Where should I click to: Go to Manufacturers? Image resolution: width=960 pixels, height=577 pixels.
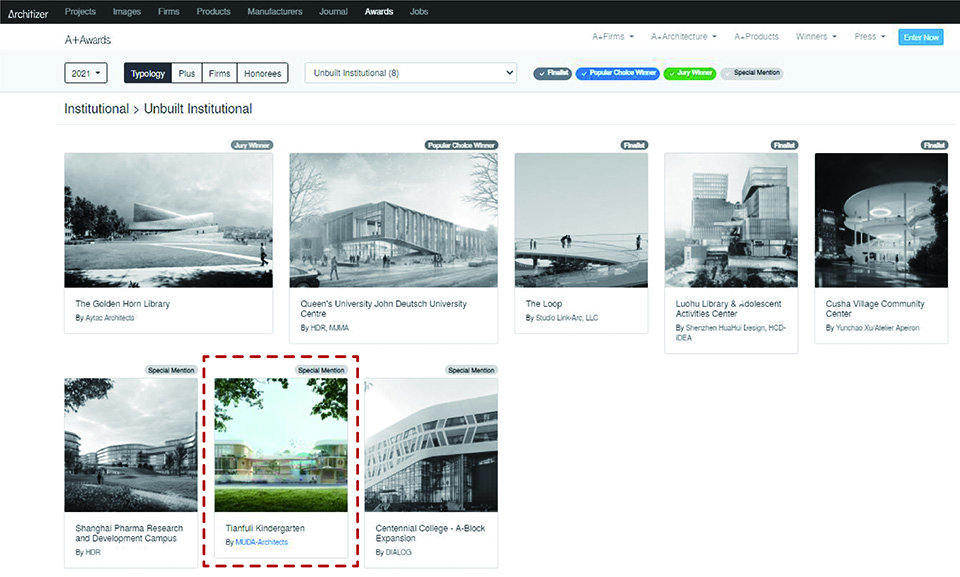pos(275,12)
